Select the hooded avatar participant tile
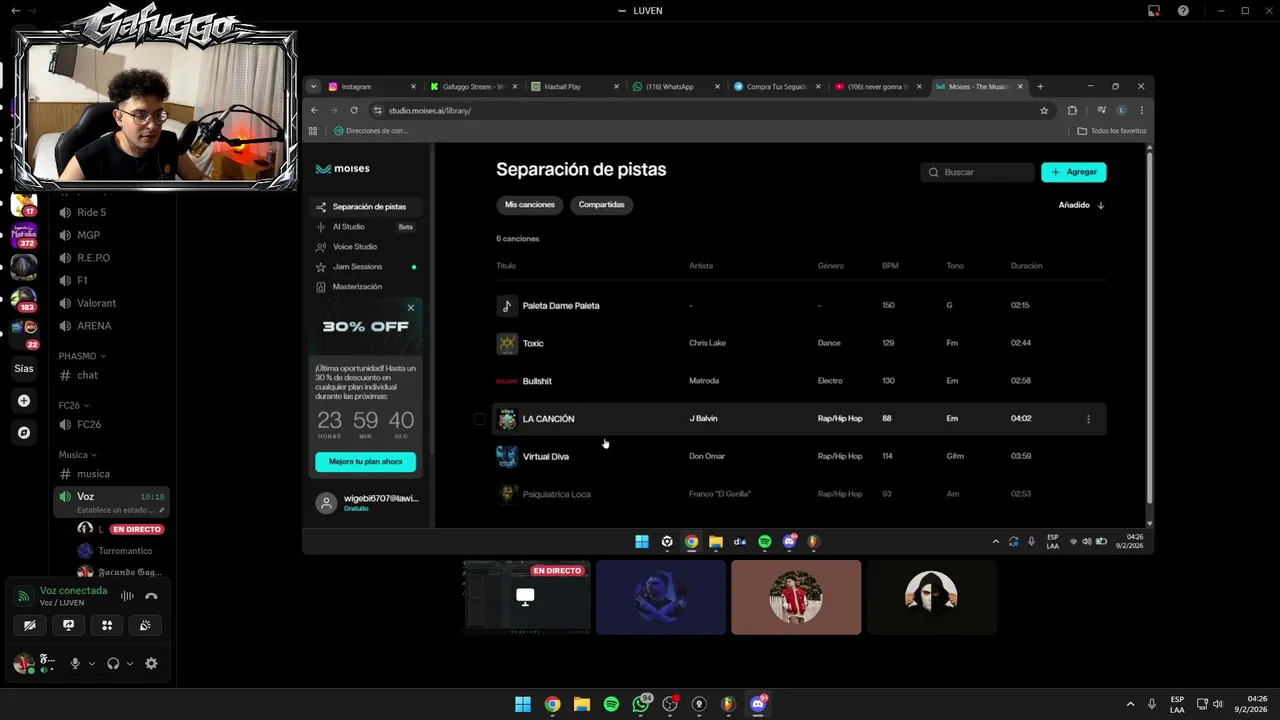The width and height of the screenshot is (1280, 720). click(931, 597)
